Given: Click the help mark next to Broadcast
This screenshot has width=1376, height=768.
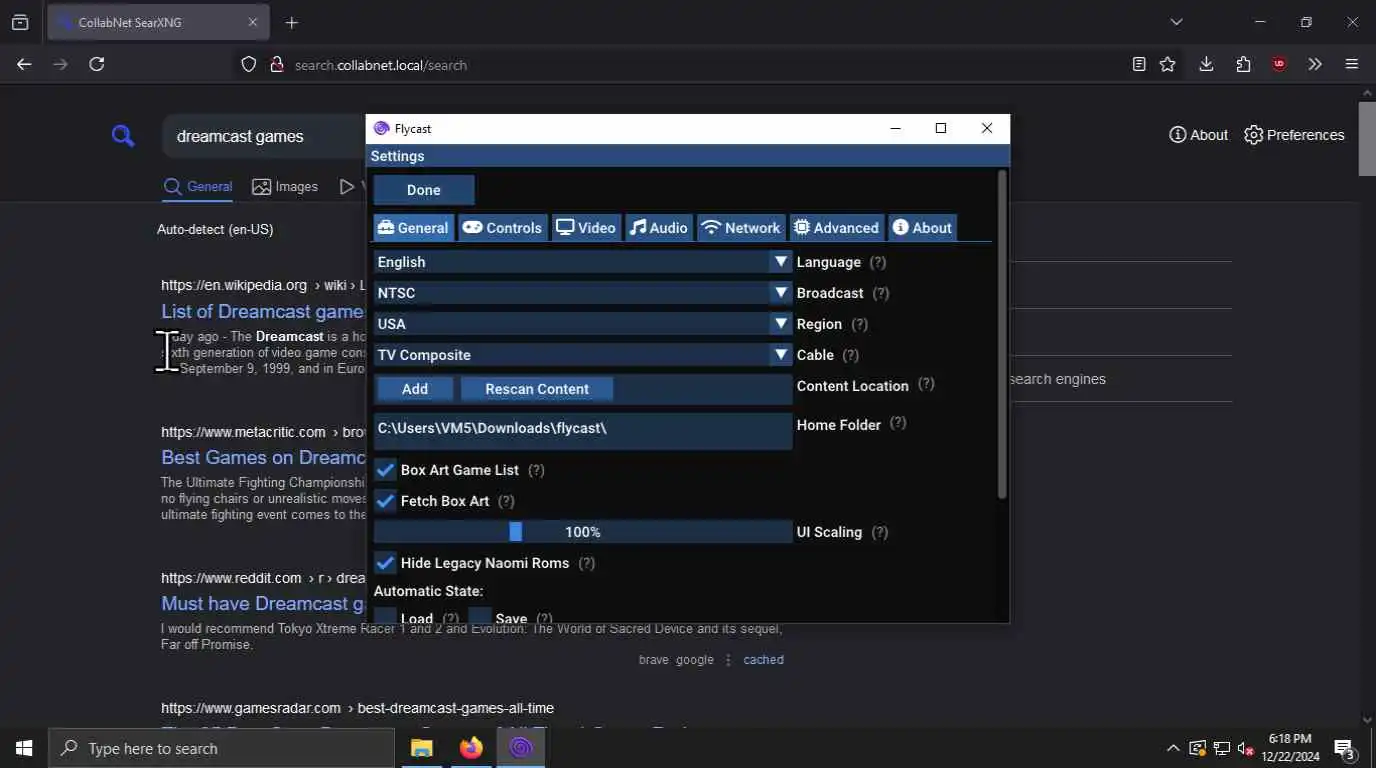Looking at the screenshot, I should 881,293.
